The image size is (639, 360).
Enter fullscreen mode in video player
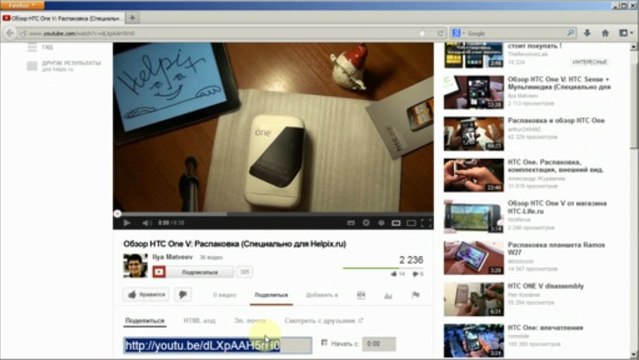(426, 223)
